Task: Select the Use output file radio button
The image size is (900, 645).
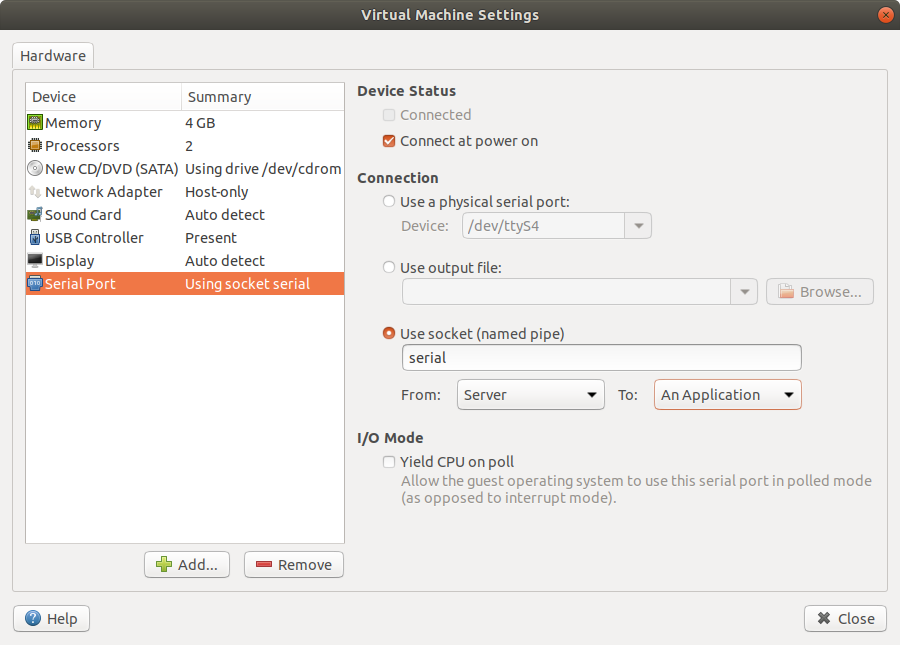Action: [389, 267]
